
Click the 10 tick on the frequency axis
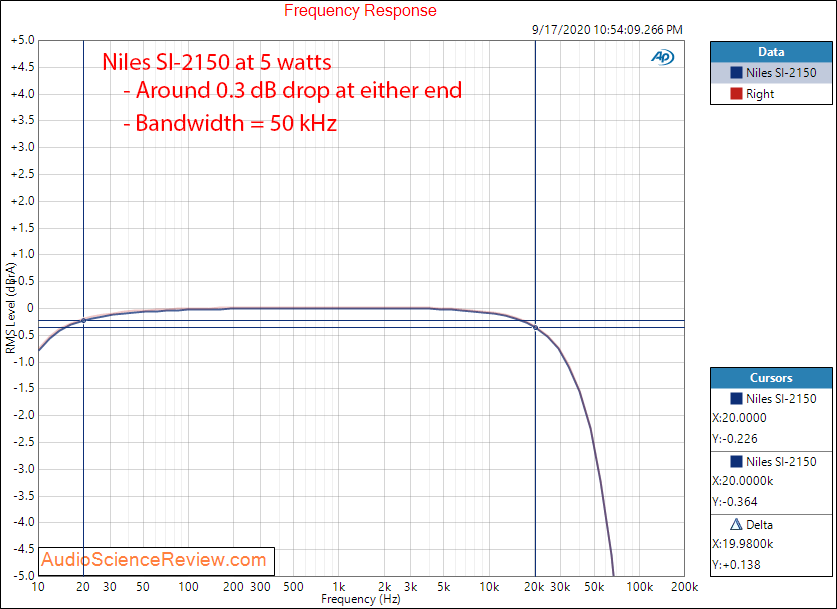38,587
